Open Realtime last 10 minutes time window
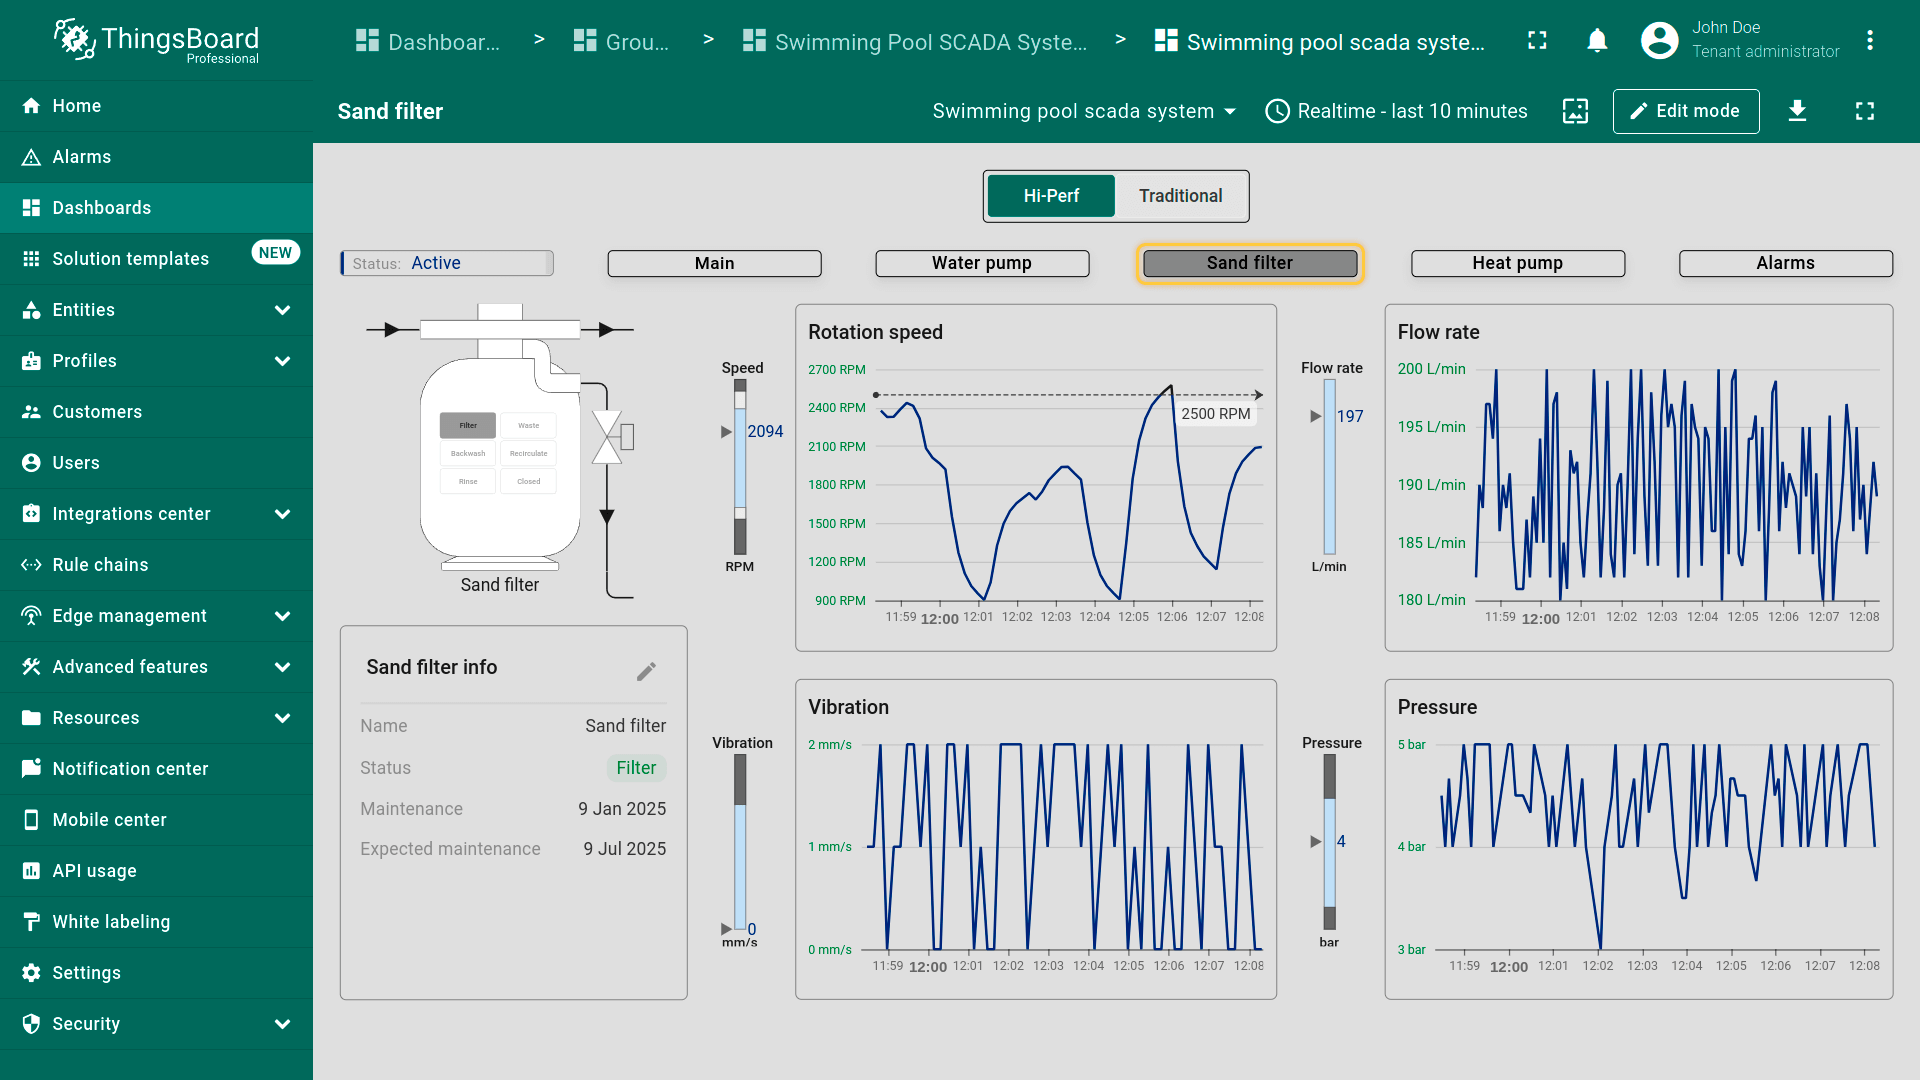Image resolution: width=1920 pixels, height=1080 pixels. coord(1396,111)
